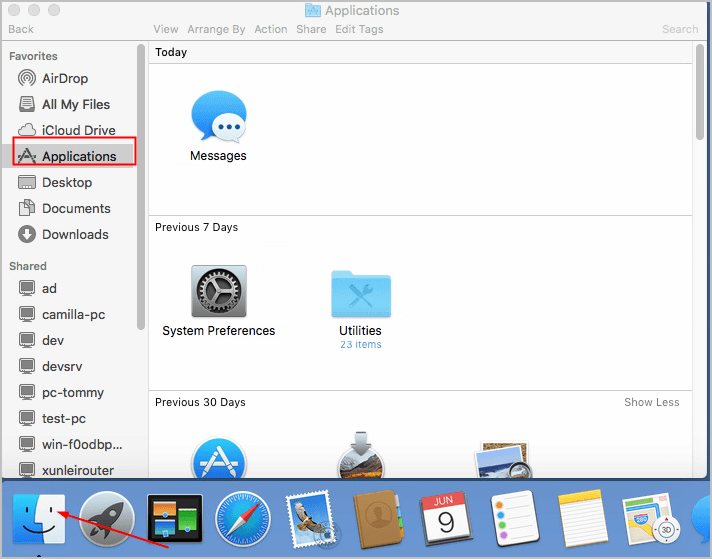Click the Back toolbar button
Image resolution: width=712 pixels, height=559 pixels.
pyautogui.click(x=21, y=29)
